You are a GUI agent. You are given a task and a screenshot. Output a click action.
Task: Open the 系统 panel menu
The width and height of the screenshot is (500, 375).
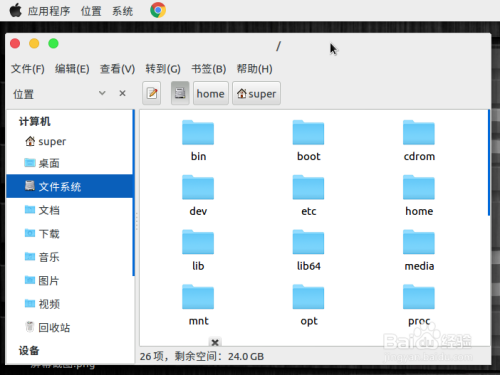pos(122,11)
